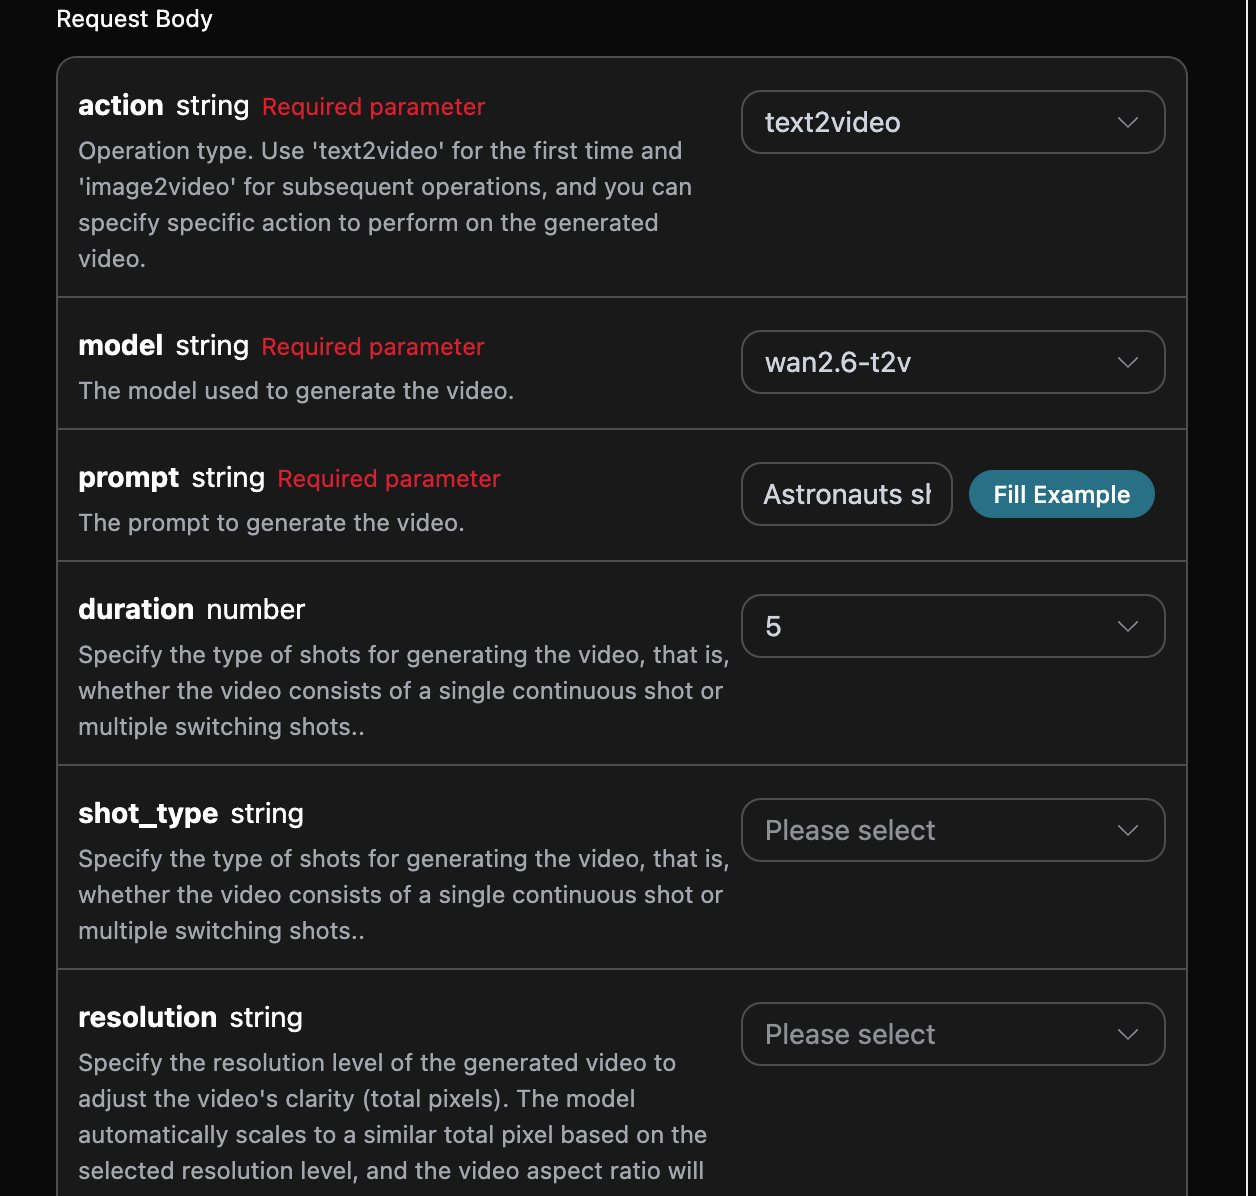Click the bold 'resolution' parameter name

[x=147, y=1018]
